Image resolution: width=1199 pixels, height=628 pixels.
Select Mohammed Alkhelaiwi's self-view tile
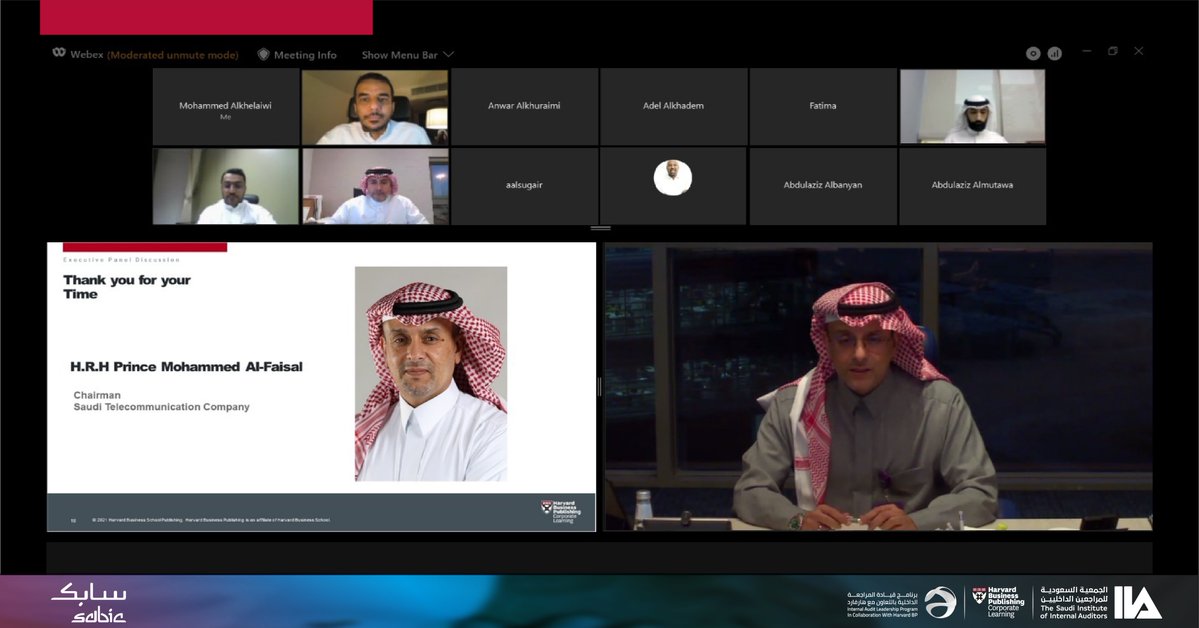coord(225,106)
